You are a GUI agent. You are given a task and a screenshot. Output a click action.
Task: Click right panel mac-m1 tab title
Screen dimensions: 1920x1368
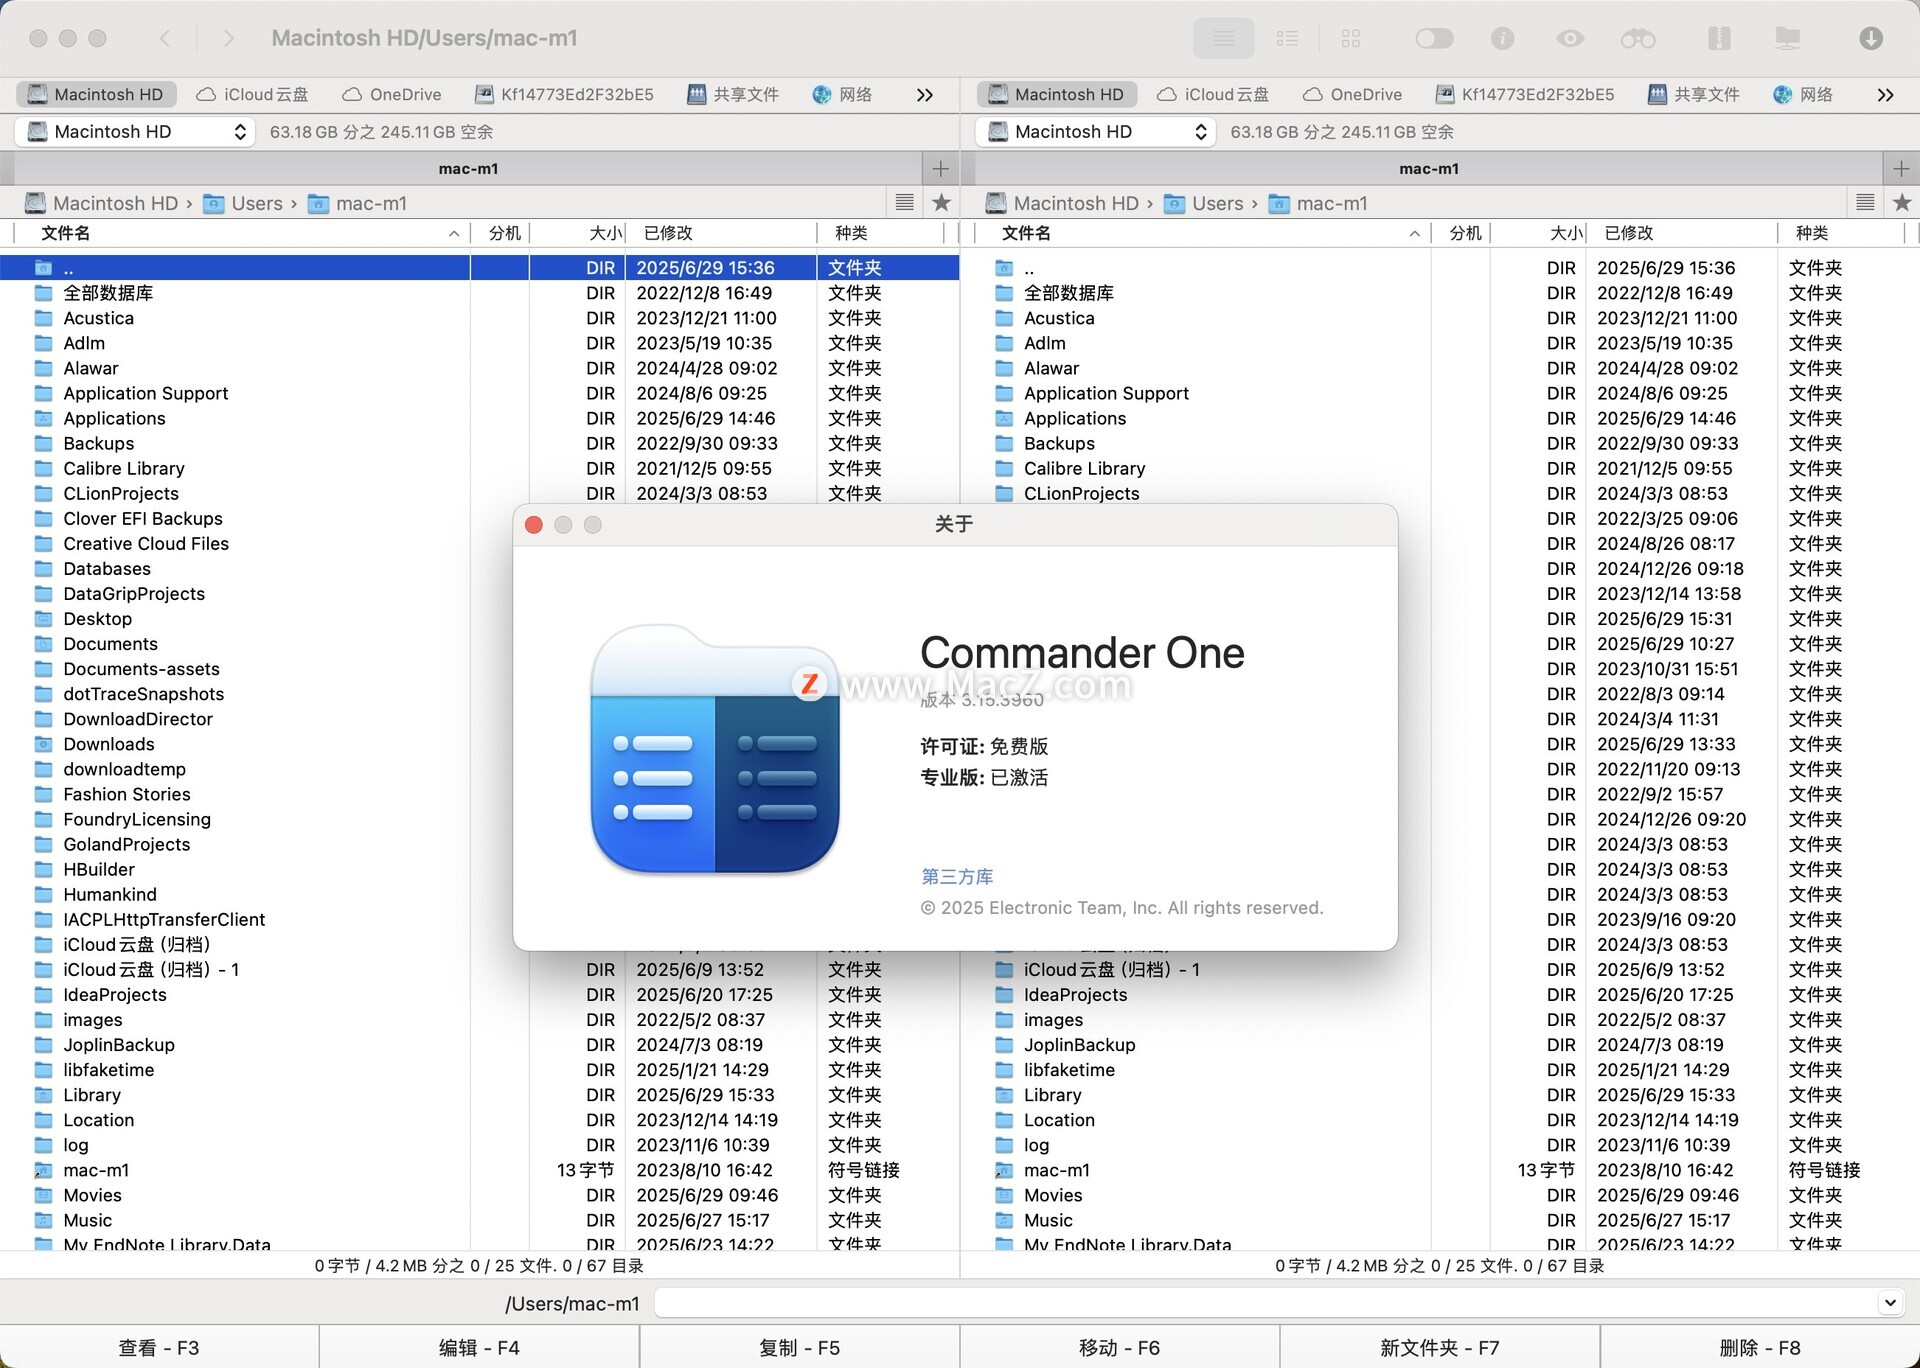(1429, 168)
